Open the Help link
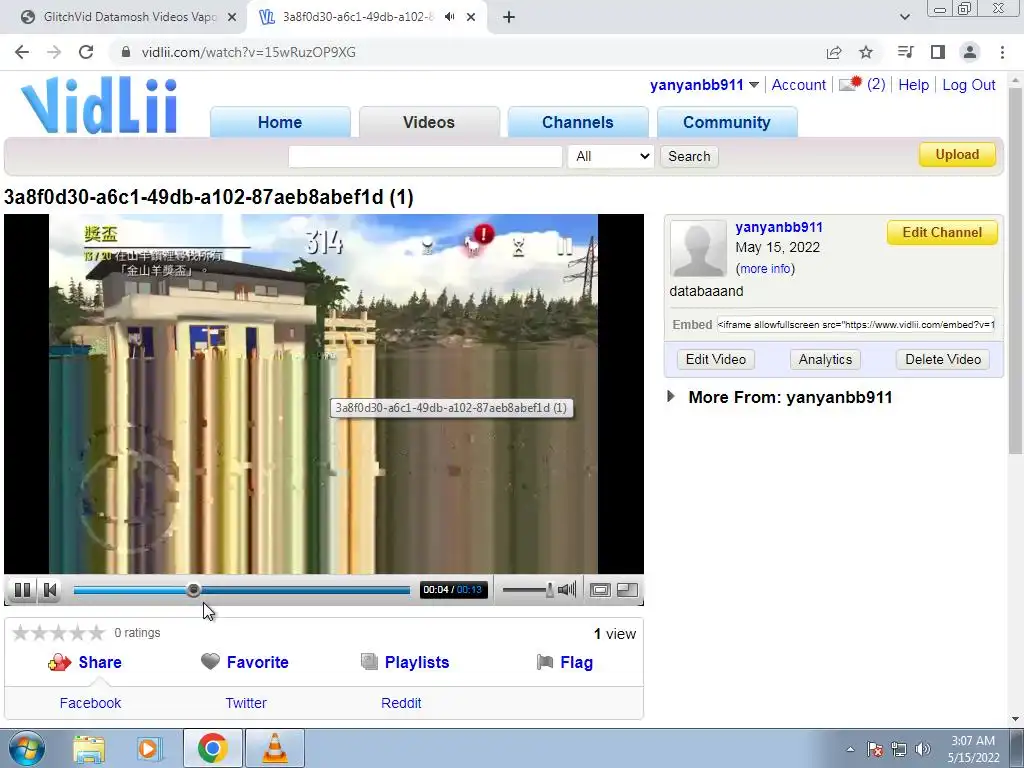 (x=914, y=85)
